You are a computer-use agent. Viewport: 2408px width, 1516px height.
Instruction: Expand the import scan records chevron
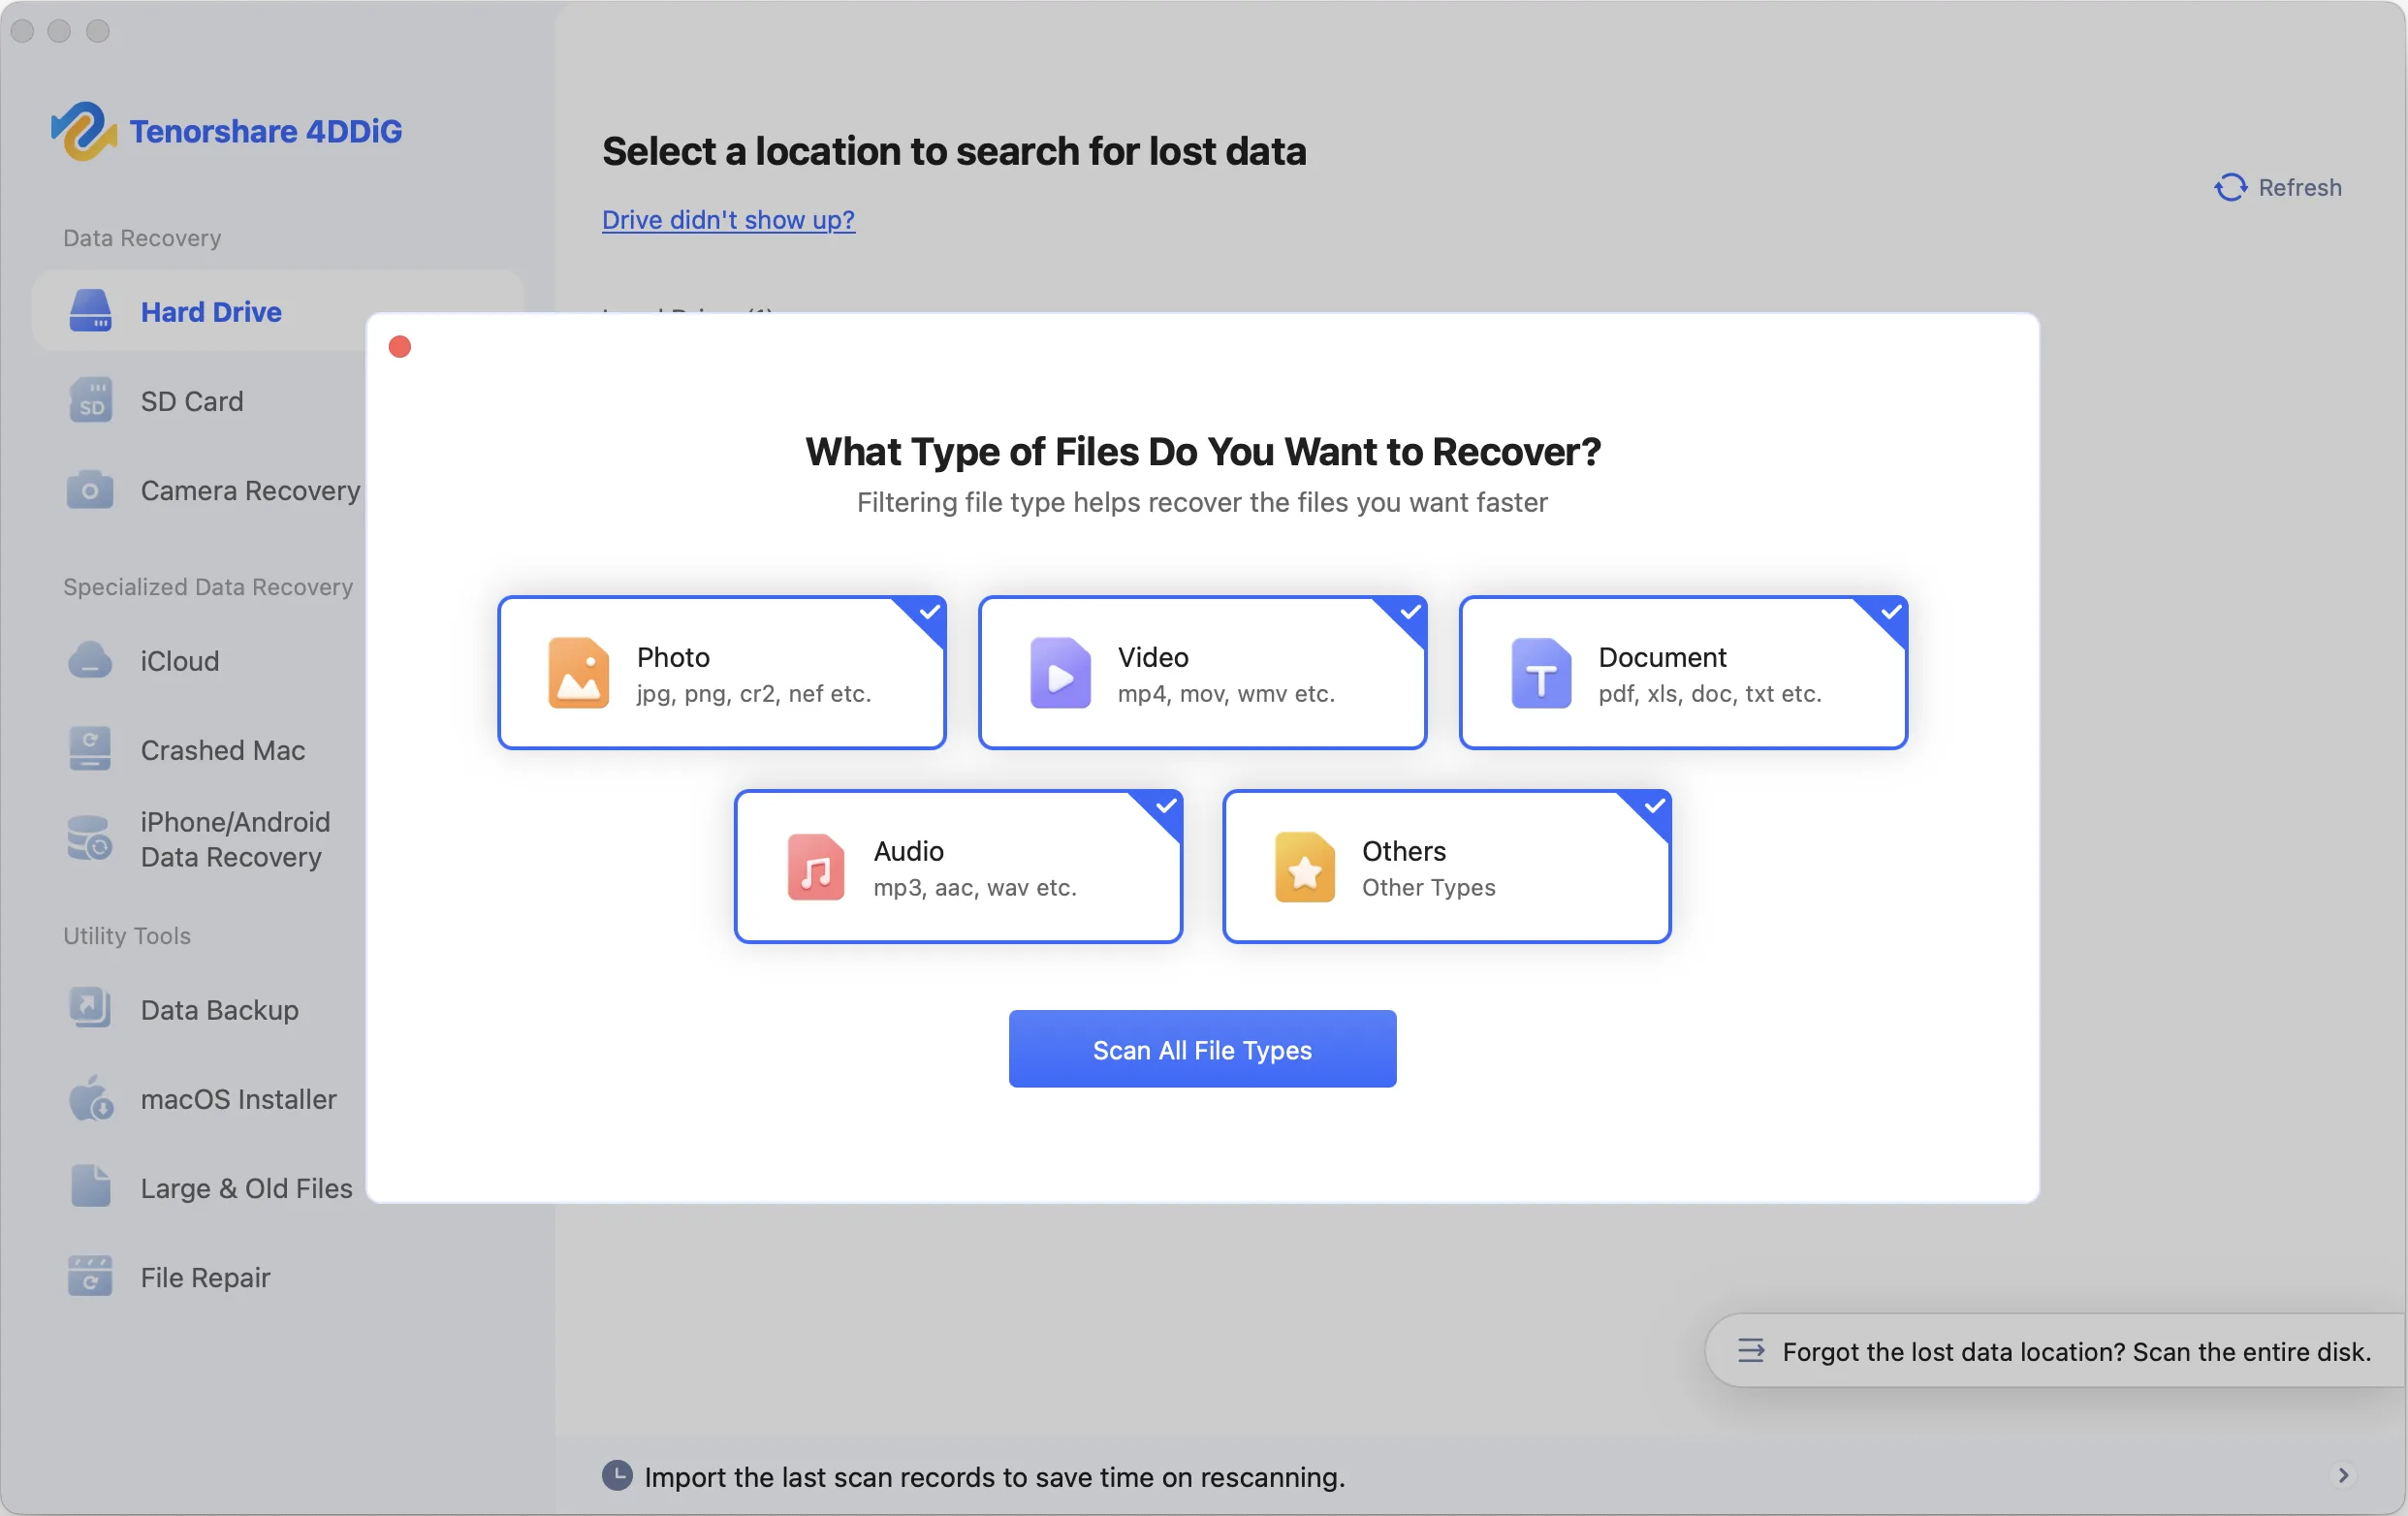[2342, 1475]
